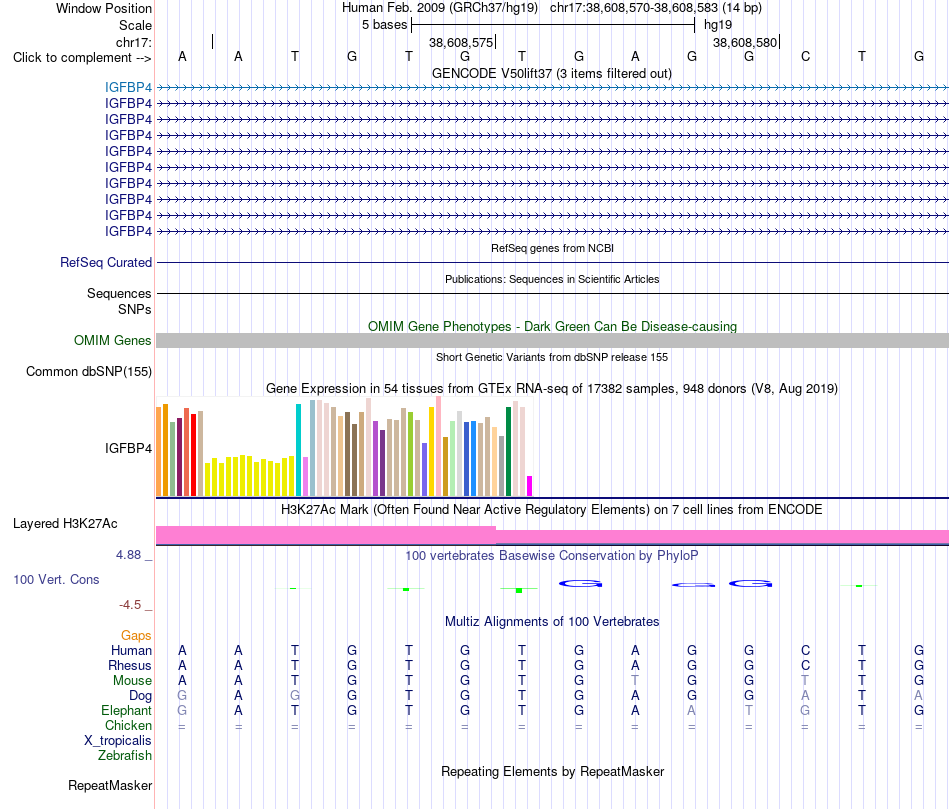Click the dark green bar in GTEx chart
Viewport: 950px width, 809px height.
coord(508,451)
